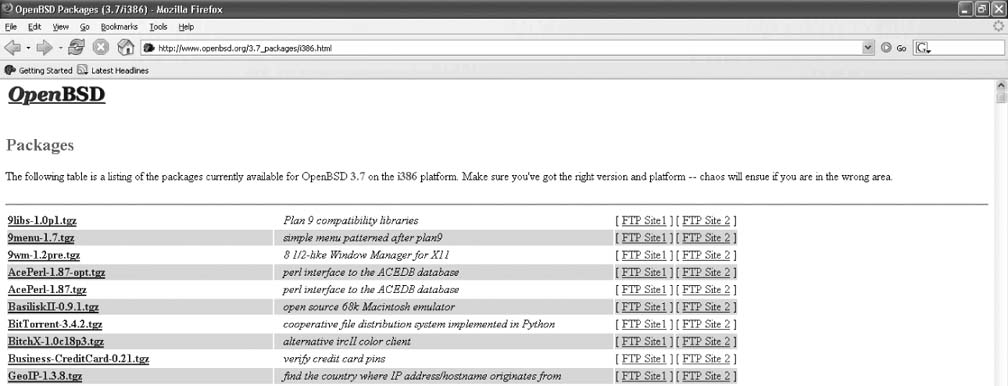Click the Stop loading icon
The height and width of the screenshot is (386, 1008).
pyautogui.click(x=100, y=48)
